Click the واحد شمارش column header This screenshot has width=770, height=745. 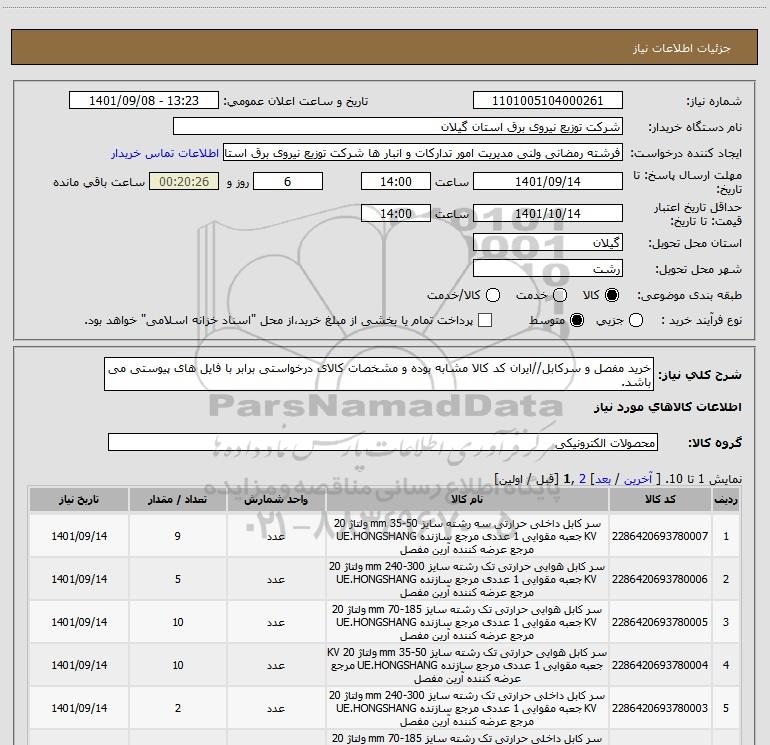coord(276,499)
